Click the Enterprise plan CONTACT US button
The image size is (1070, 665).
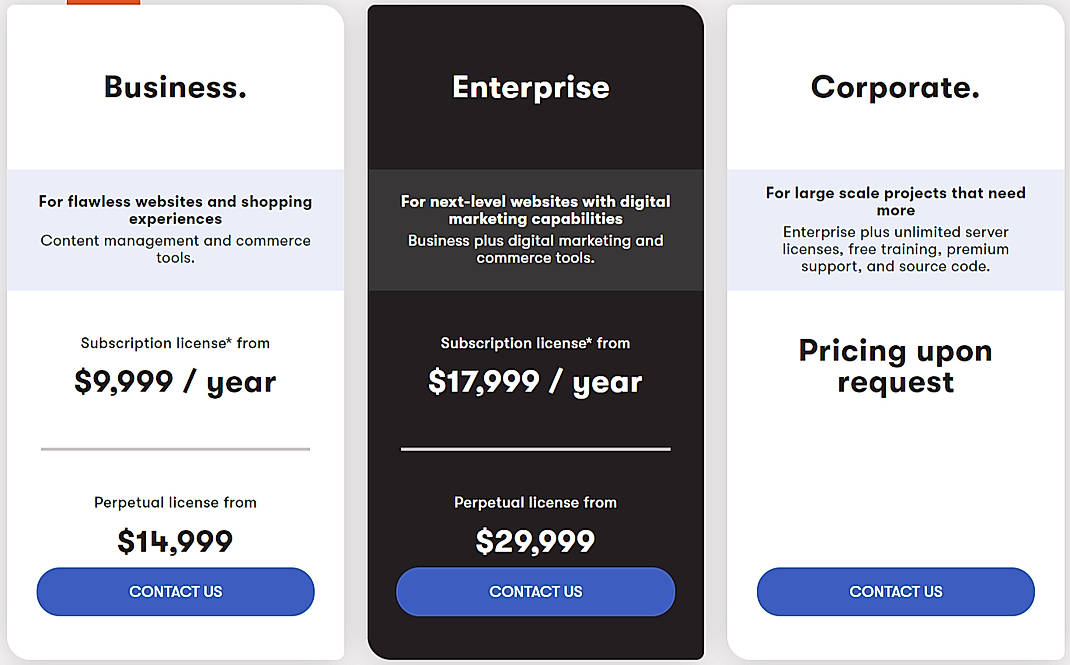pos(535,592)
